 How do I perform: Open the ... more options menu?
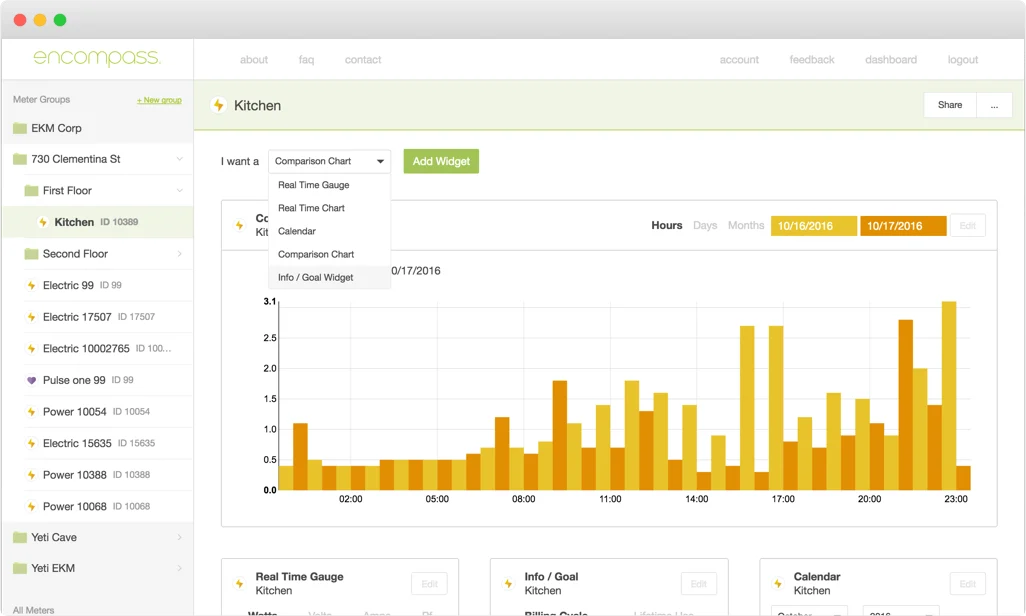click(x=994, y=105)
